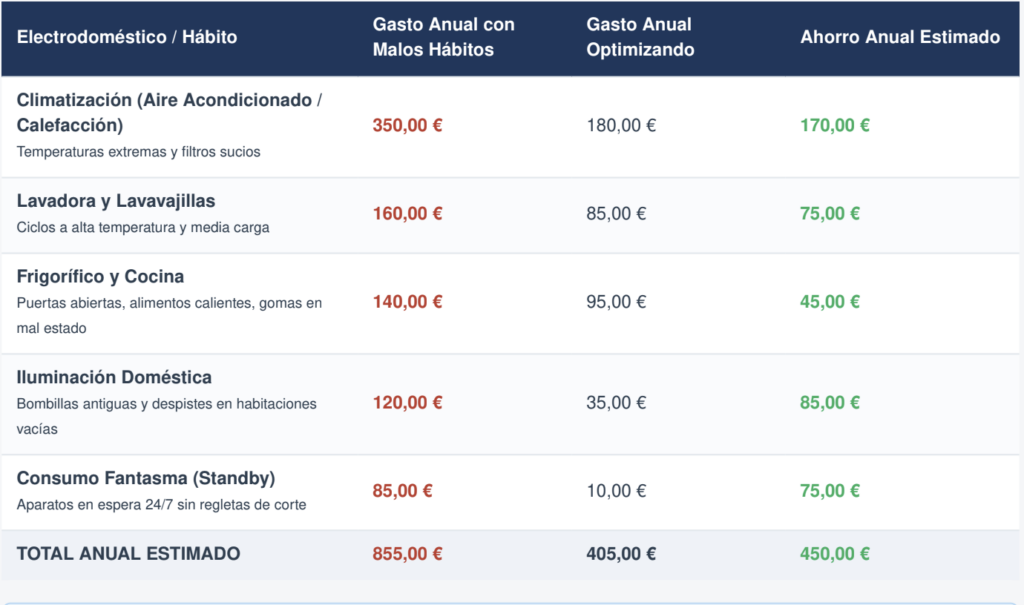The width and height of the screenshot is (1024, 605).
Task: Click the Climatización row title
Action: point(169,112)
